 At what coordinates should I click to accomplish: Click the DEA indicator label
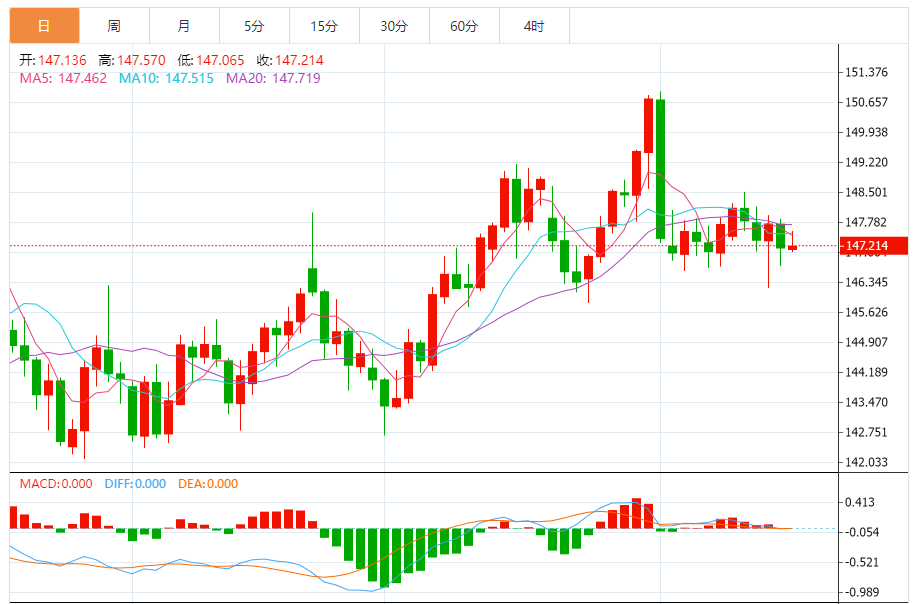(x=208, y=484)
